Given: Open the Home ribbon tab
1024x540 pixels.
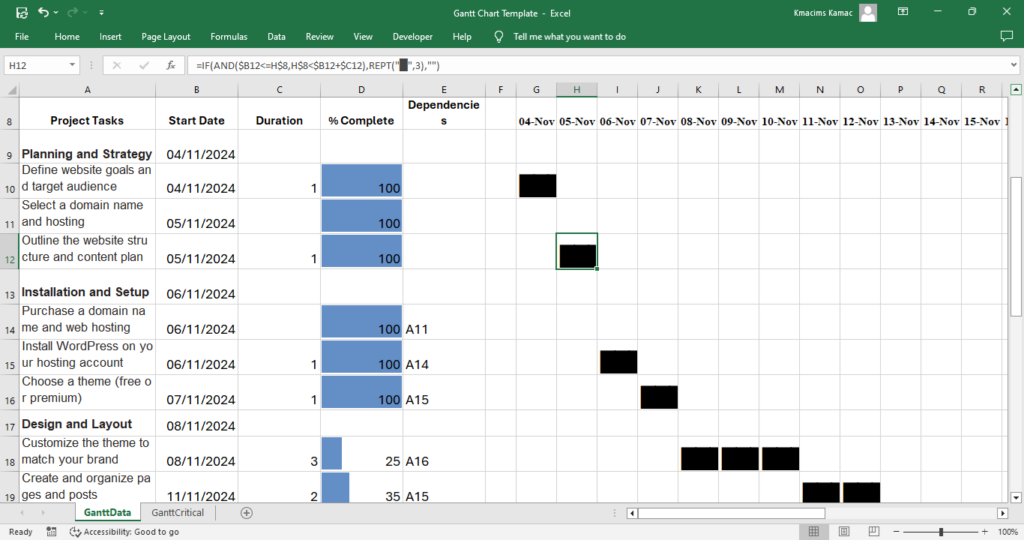Looking at the screenshot, I should tap(67, 37).
